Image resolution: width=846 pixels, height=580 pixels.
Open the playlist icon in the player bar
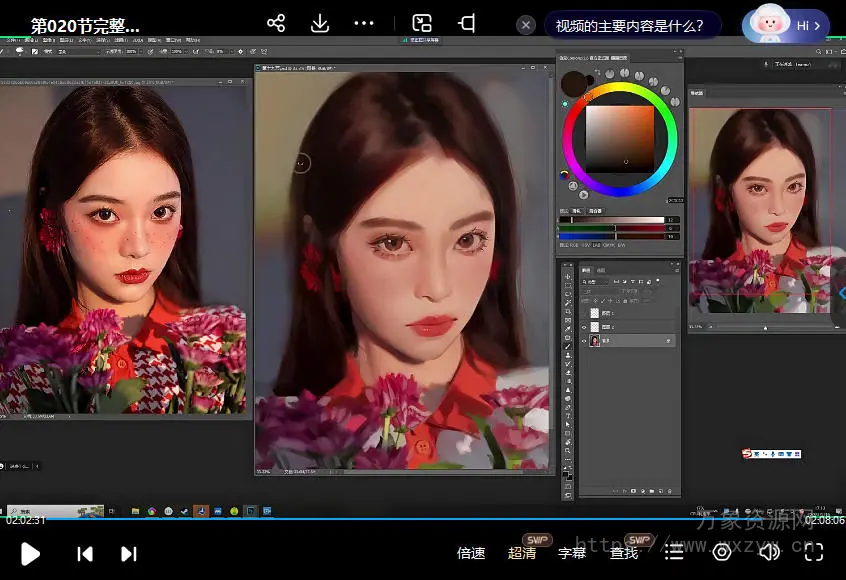[x=675, y=552]
